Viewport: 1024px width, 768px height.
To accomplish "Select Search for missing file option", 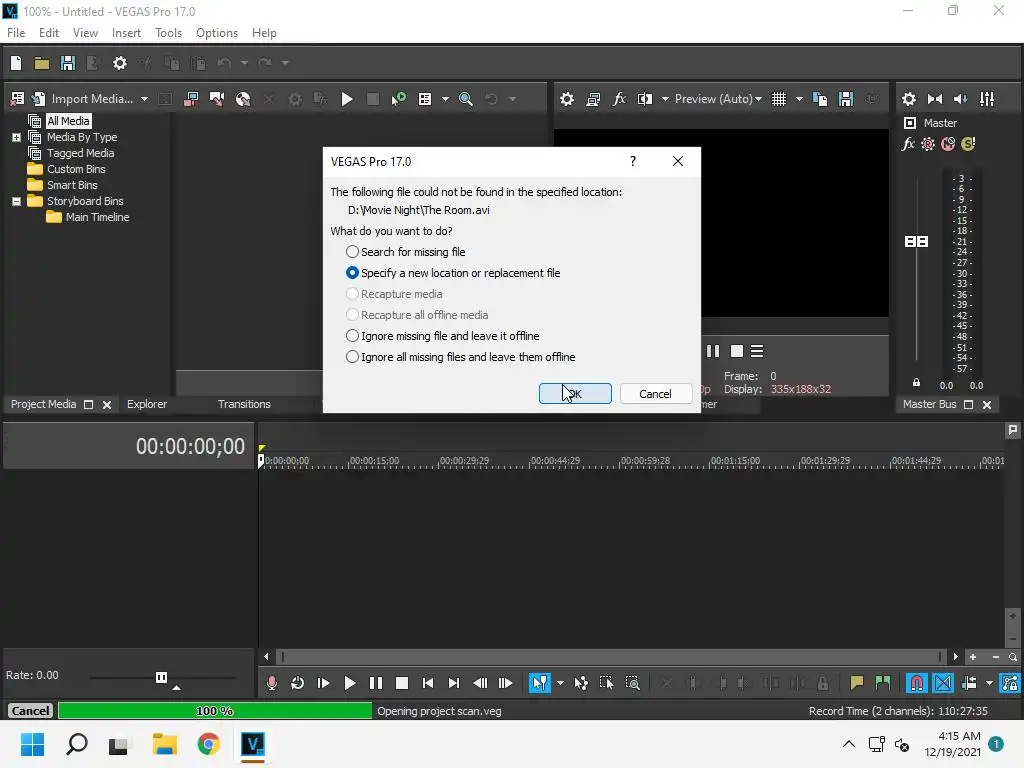I will click(x=406, y=251).
